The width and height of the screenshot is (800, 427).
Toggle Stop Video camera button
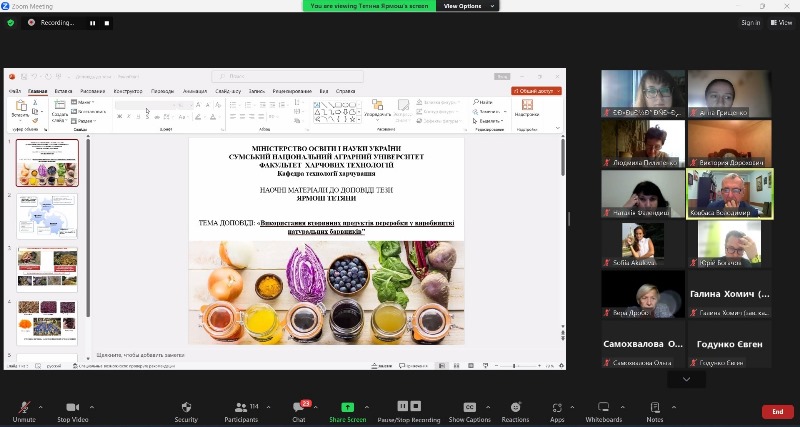(x=72, y=407)
